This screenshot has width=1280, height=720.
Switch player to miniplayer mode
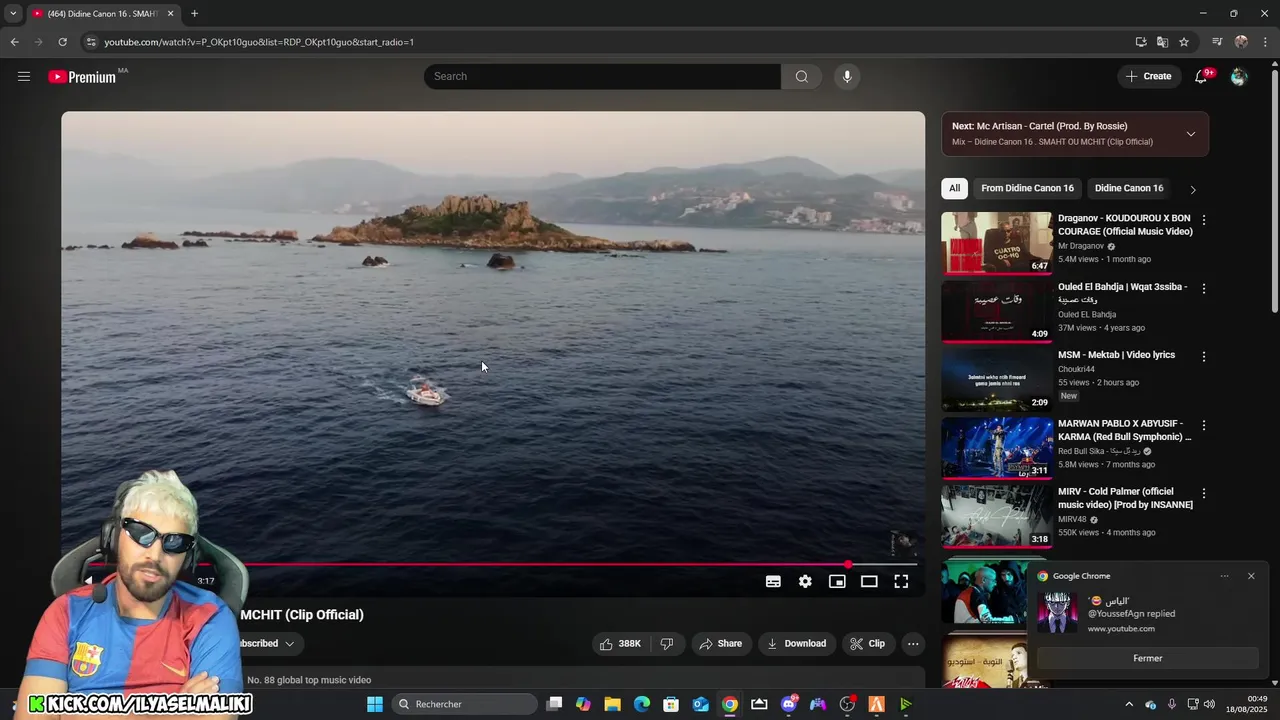pyautogui.click(x=837, y=581)
